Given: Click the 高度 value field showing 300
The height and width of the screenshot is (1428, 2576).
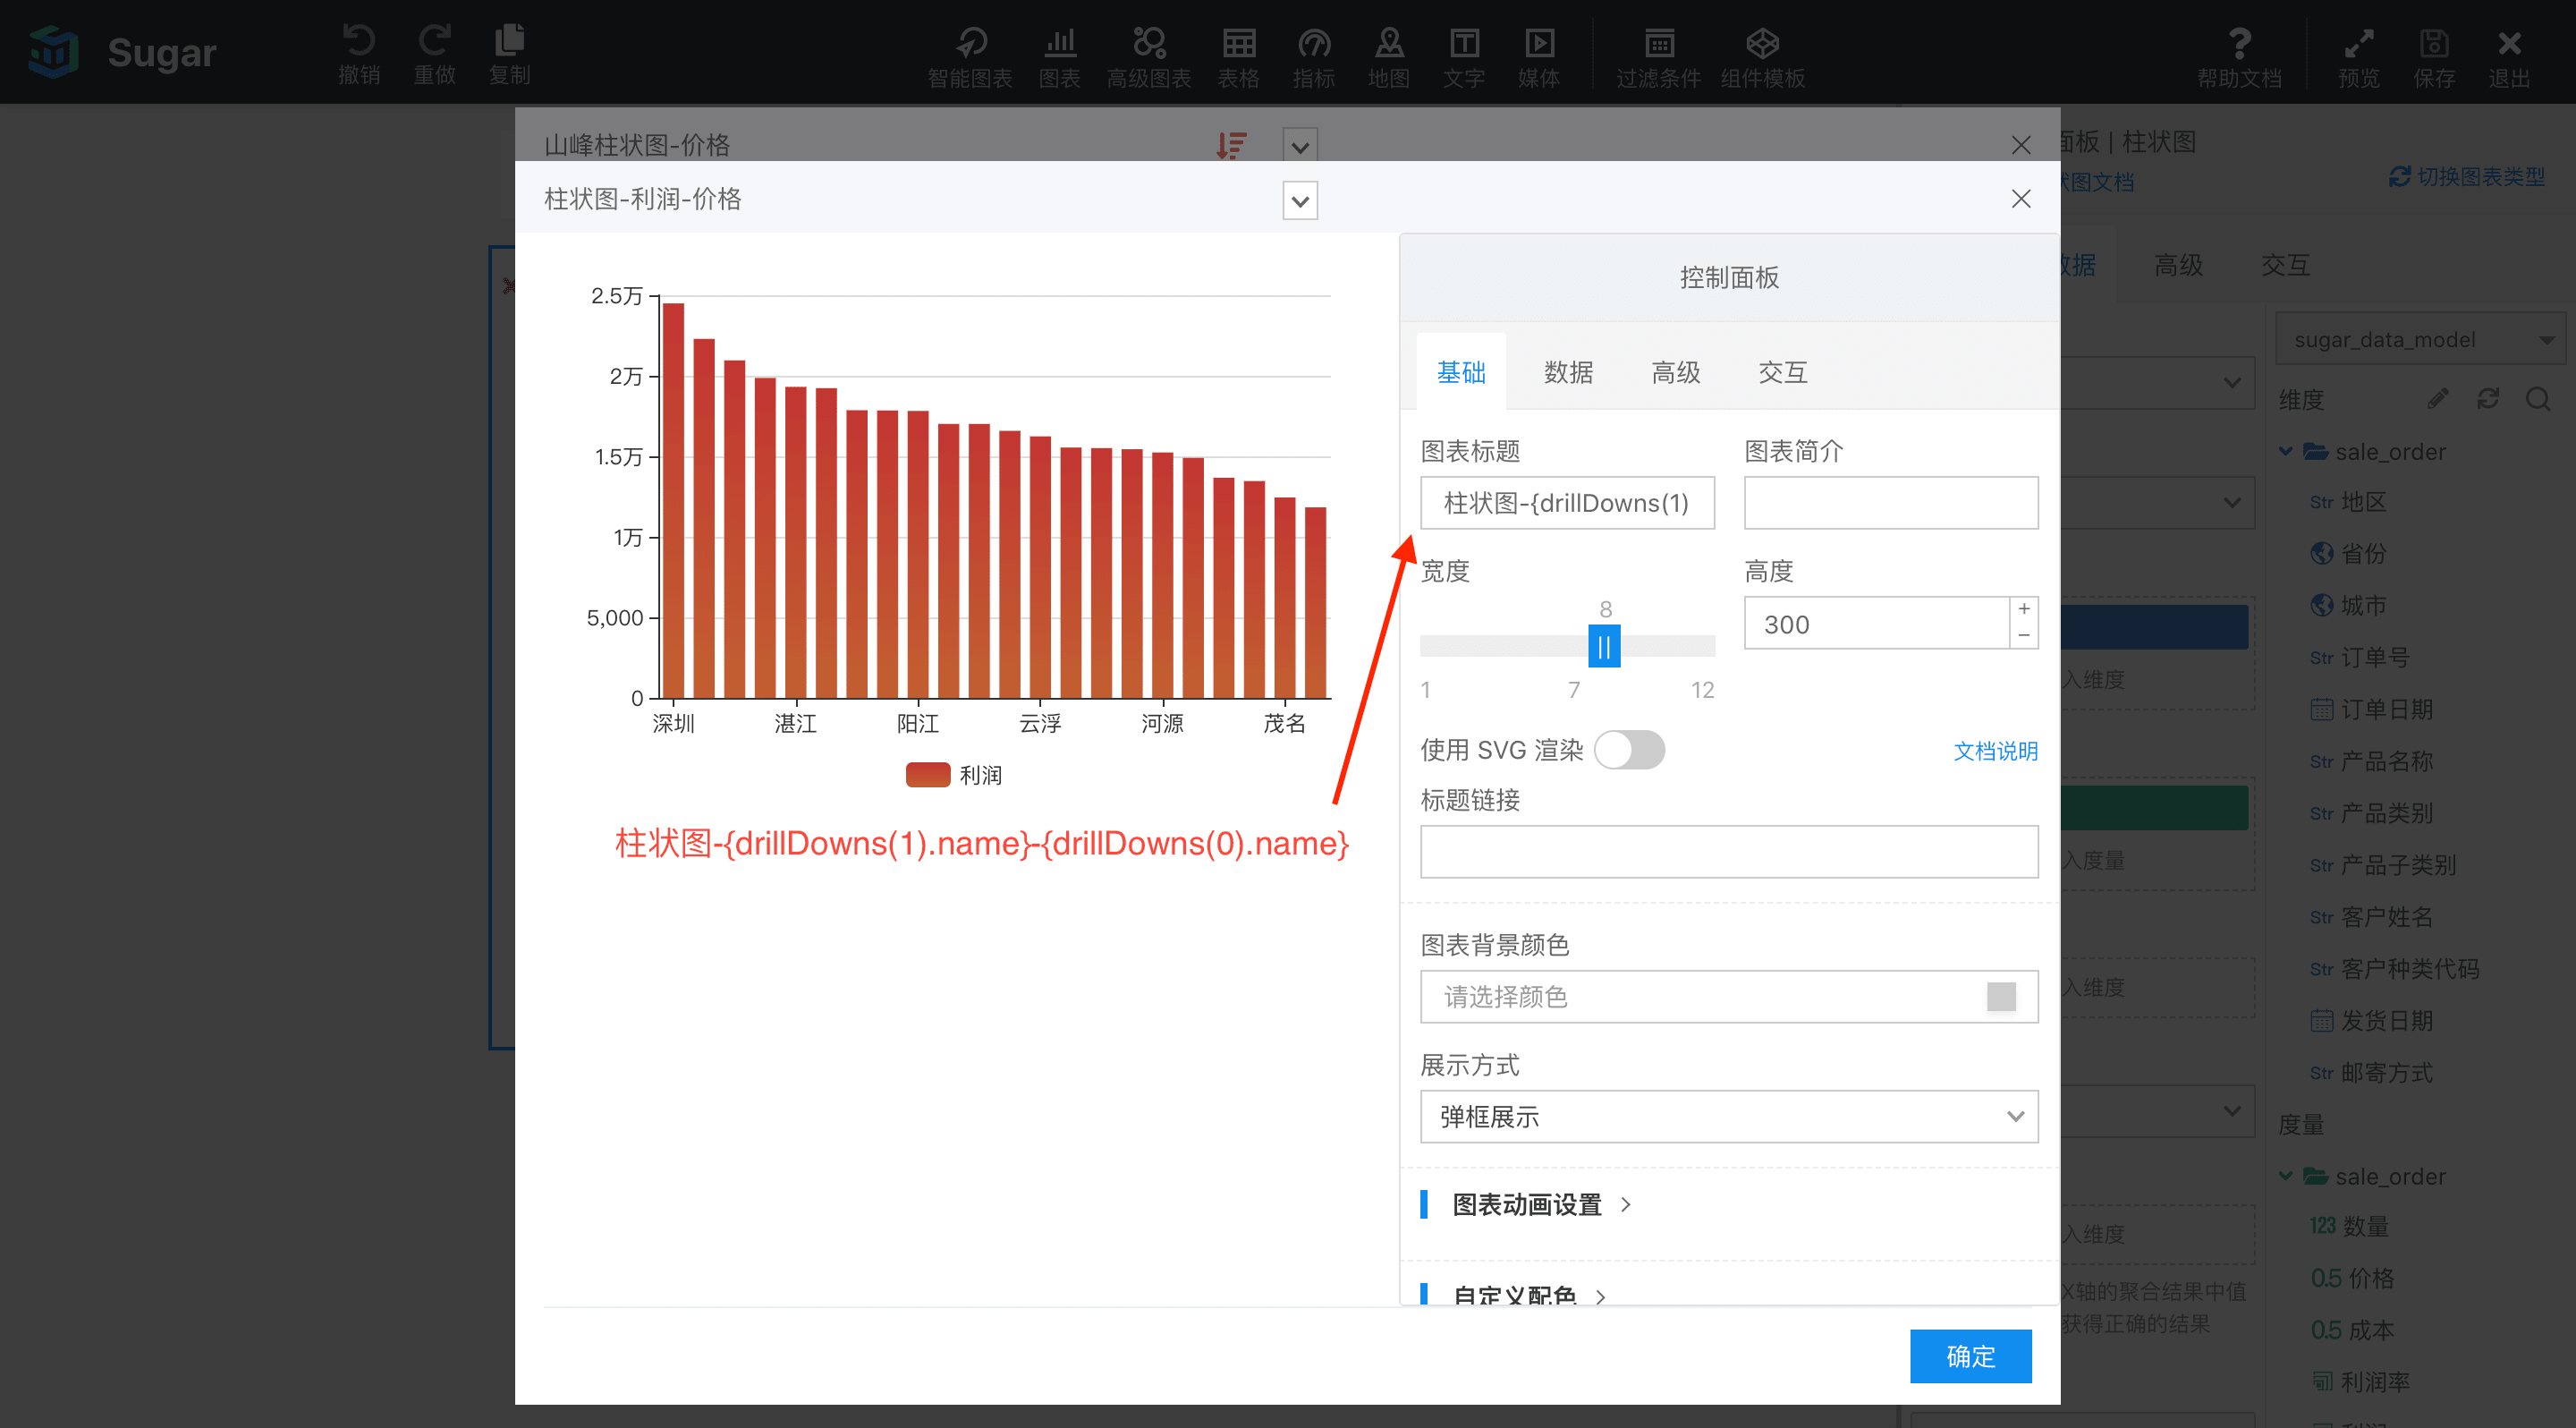Looking at the screenshot, I should tap(1877, 623).
